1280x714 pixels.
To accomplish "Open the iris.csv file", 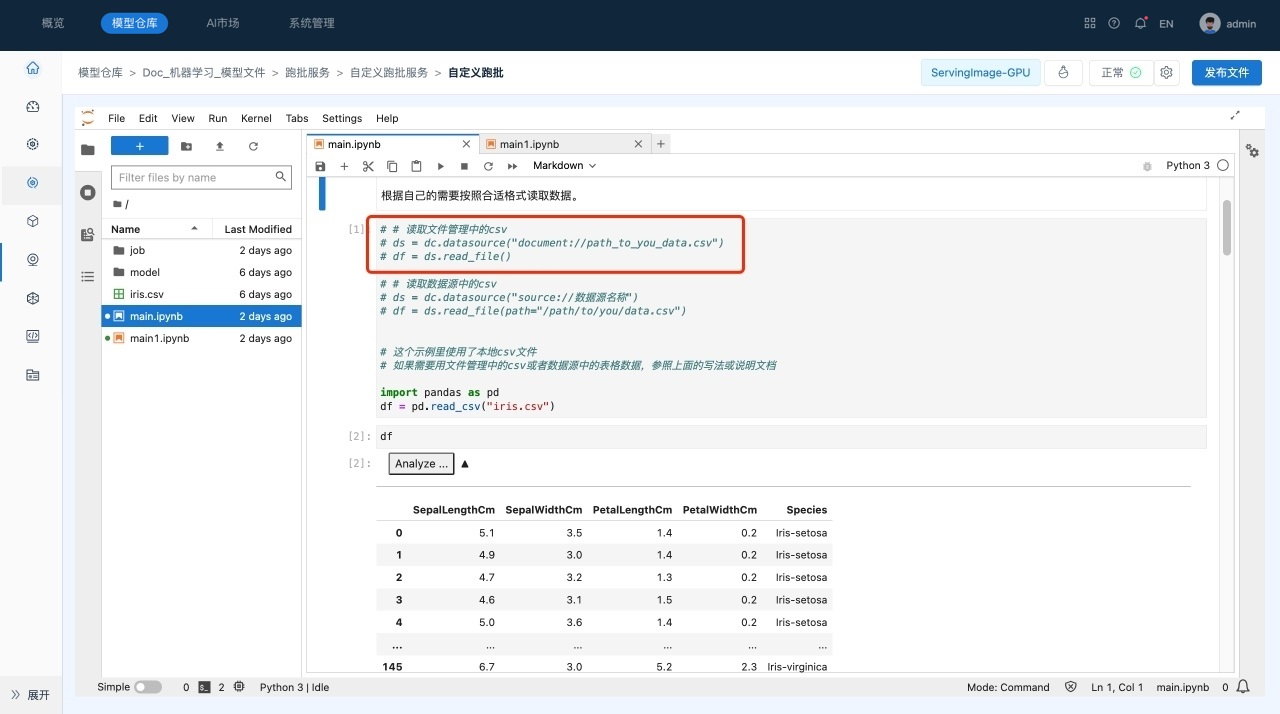I will pyautogui.click(x=146, y=294).
